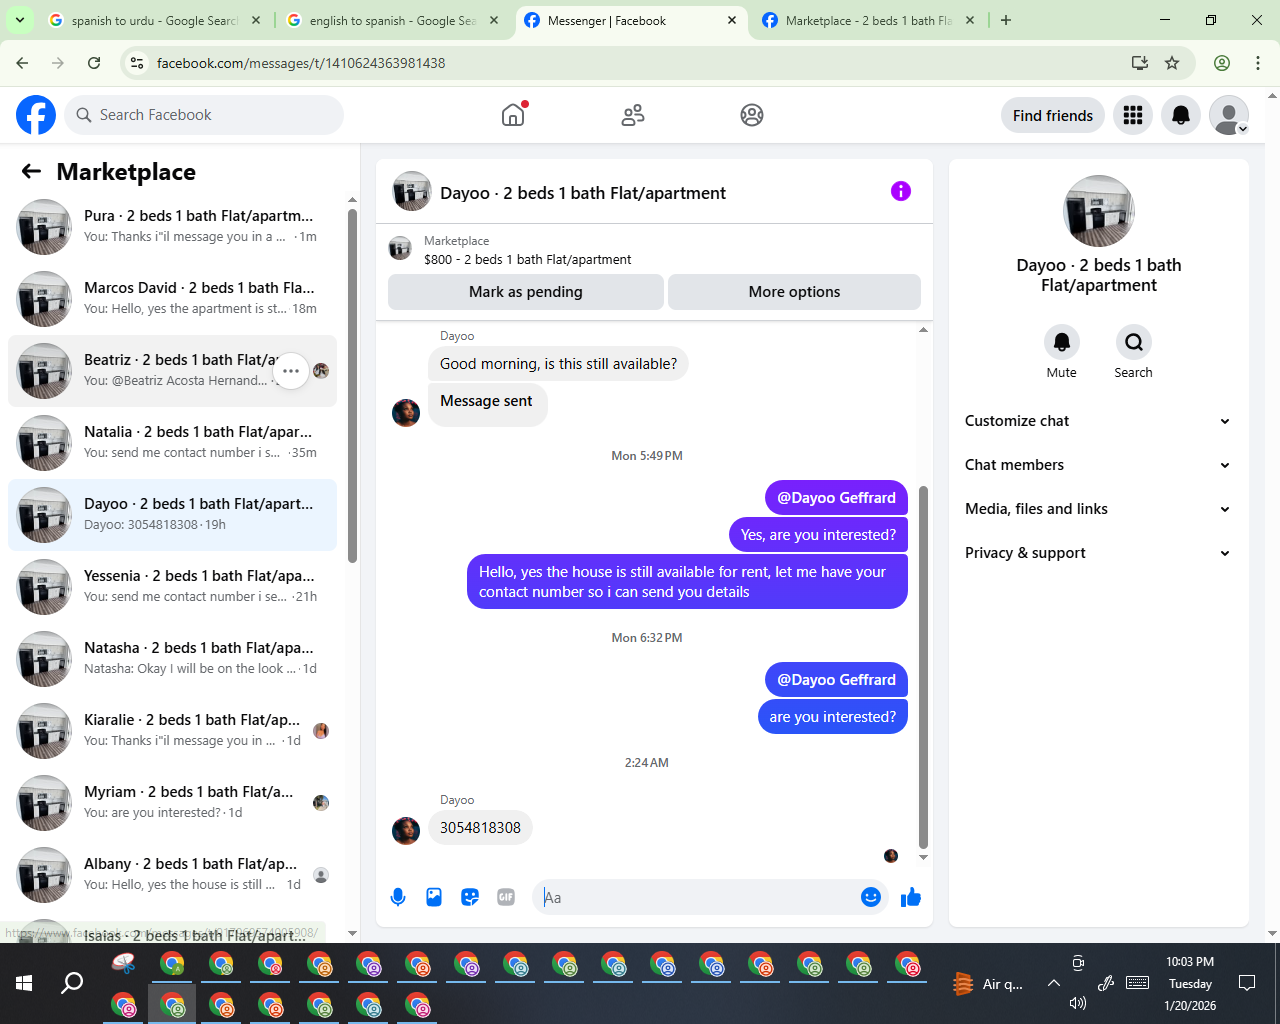Open the Kiaralie conversation
This screenshot has width=1280, height=1024.
point(172,731)
